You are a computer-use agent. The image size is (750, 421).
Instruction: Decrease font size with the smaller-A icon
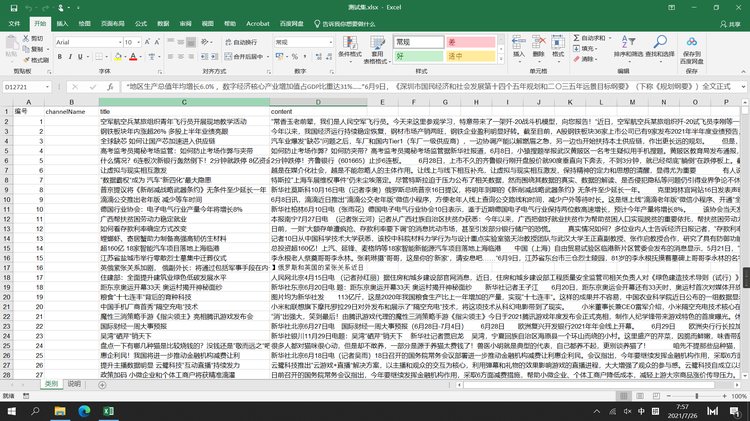[157, 42]
